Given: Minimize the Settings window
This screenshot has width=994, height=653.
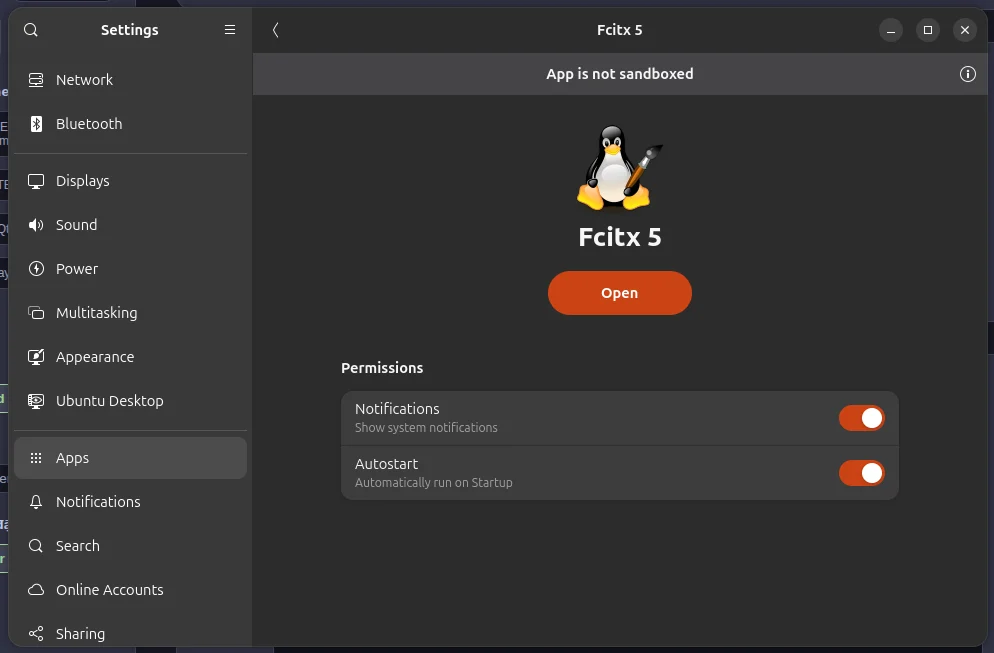Looking at the screenshot, I should [891, 30].
